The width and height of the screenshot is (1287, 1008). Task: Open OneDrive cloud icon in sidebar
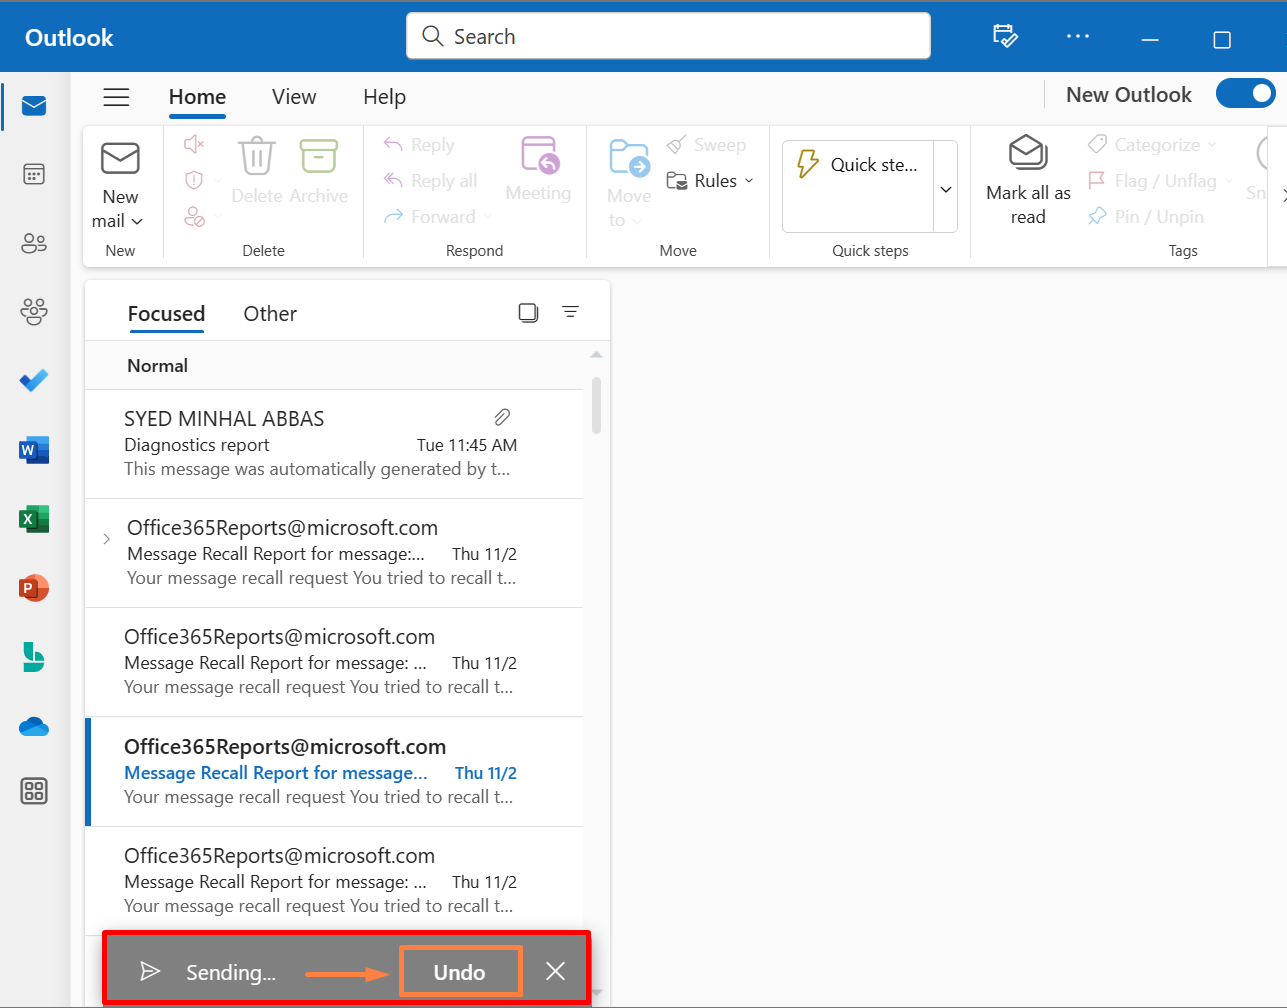coord(34,727)
